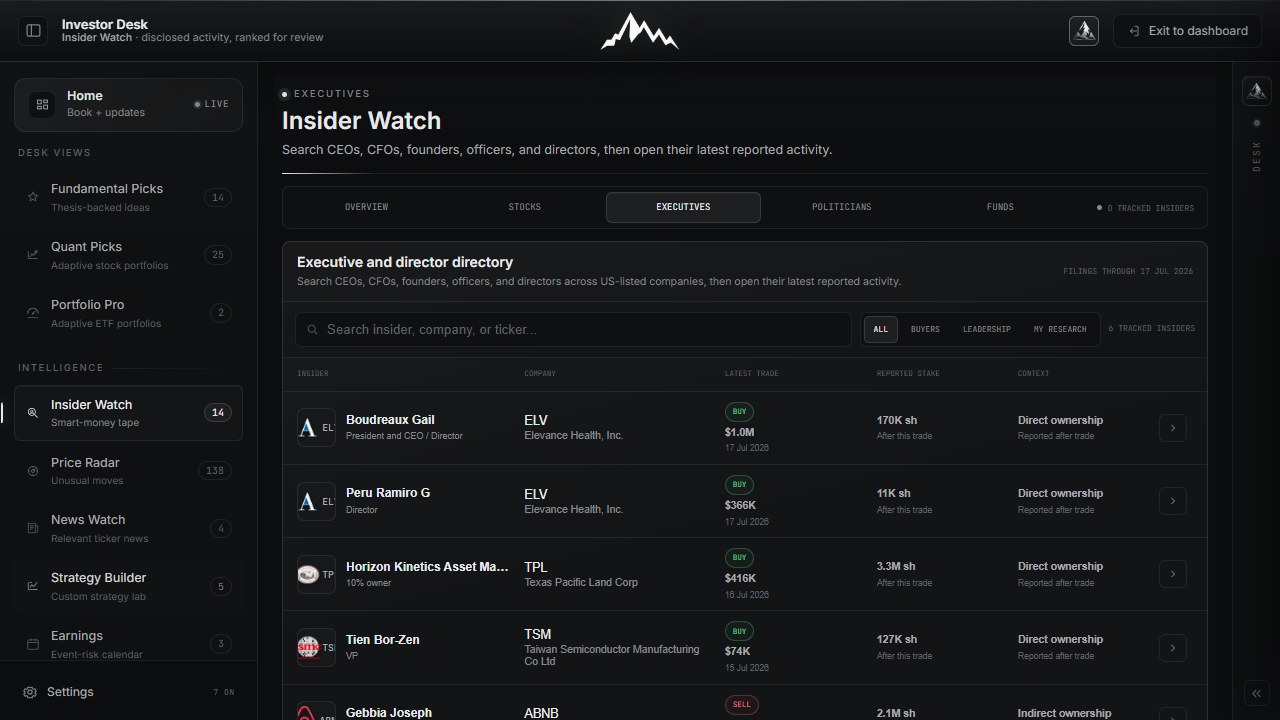Open the Fundamental Picks star icon
The width and height of the screenshot is (1280, 720).
click(x=33, y=198)
